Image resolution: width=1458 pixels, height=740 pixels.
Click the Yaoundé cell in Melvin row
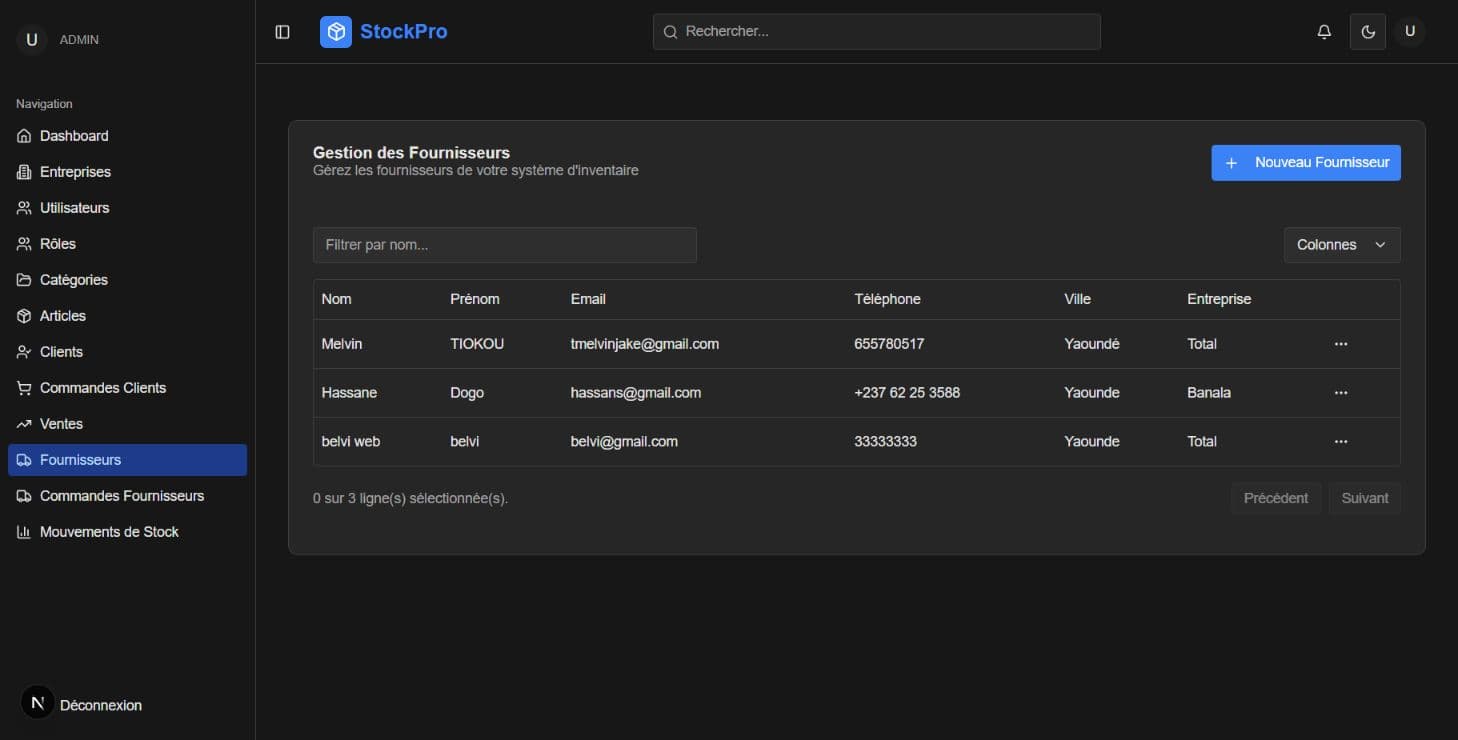point(1092,344)
